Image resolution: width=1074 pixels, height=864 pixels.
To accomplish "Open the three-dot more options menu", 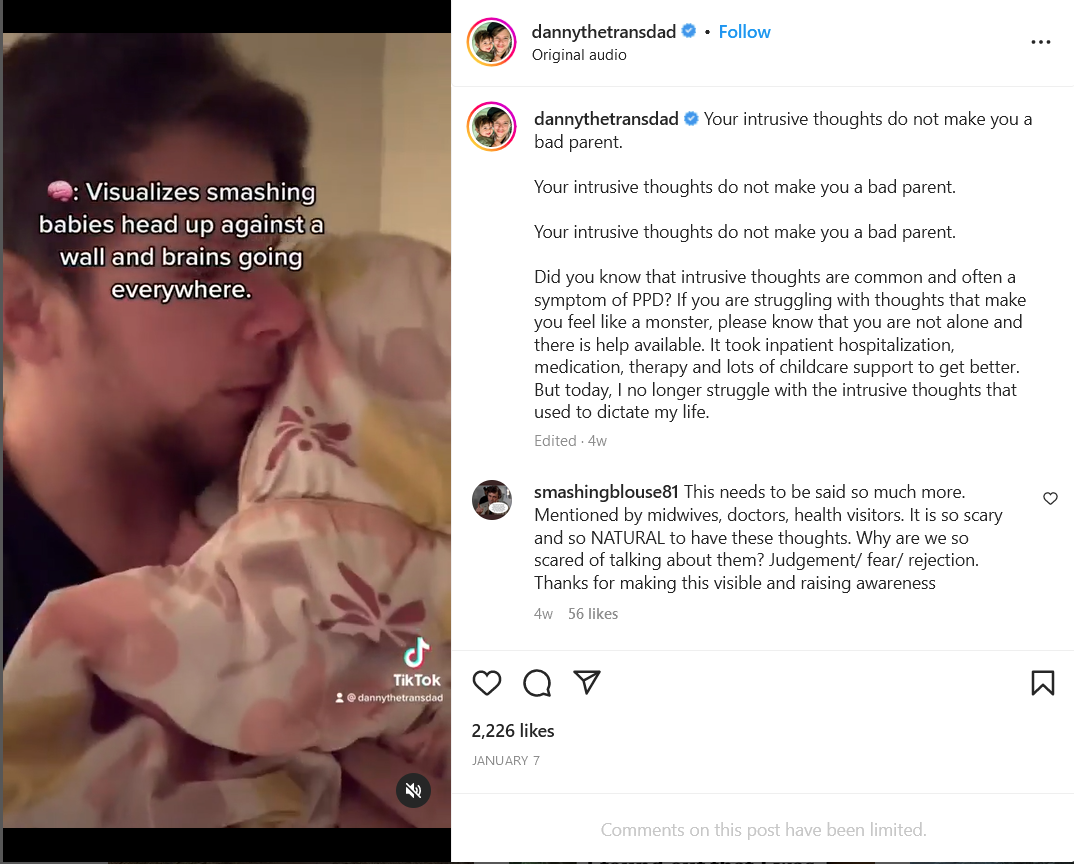I will click(1040, 42).
